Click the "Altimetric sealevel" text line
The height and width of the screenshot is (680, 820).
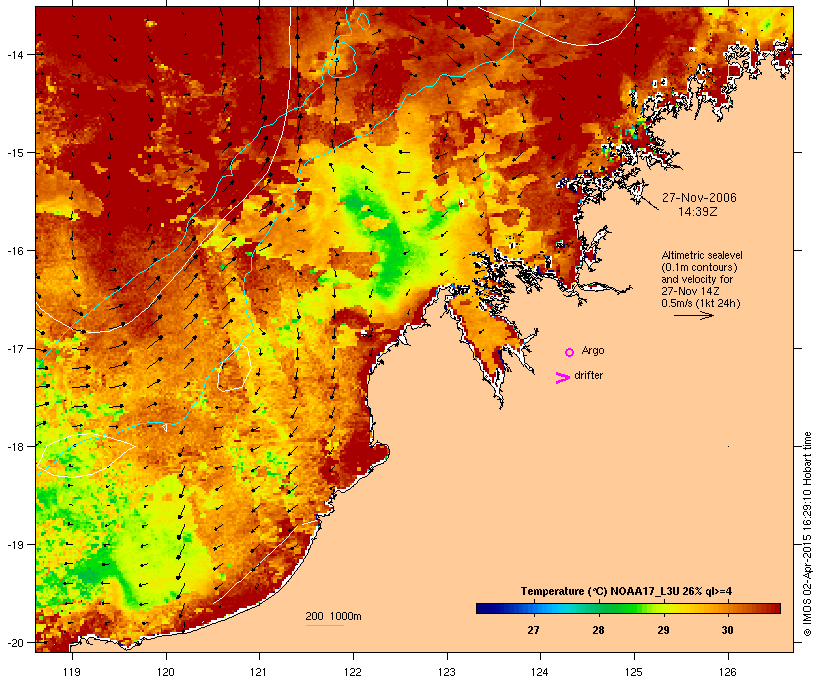702,255
